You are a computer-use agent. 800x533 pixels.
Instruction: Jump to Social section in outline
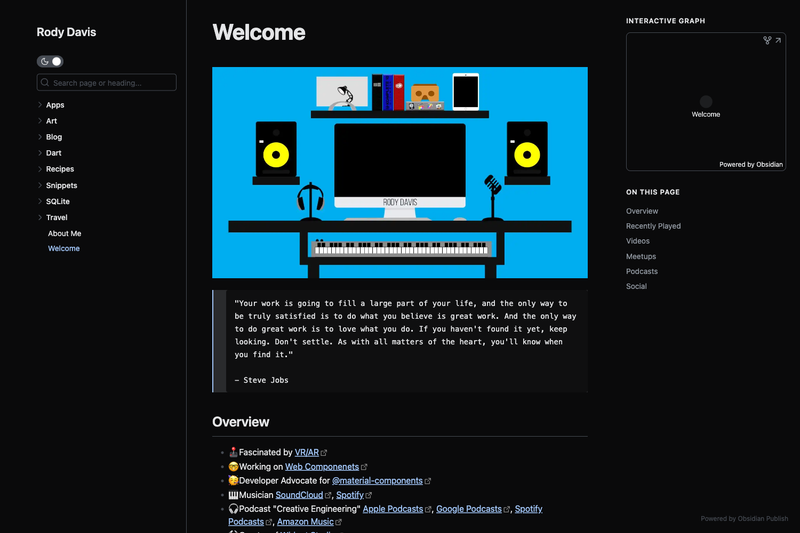point(636,286)
